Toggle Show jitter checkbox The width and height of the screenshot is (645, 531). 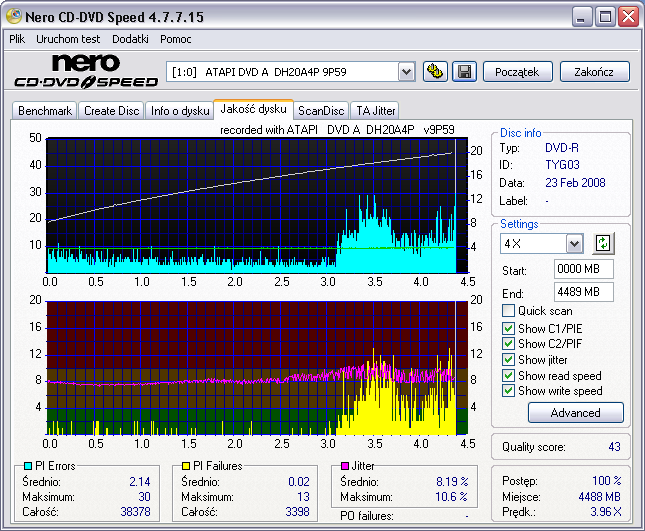pyautogui.click(x=508, y=359)
